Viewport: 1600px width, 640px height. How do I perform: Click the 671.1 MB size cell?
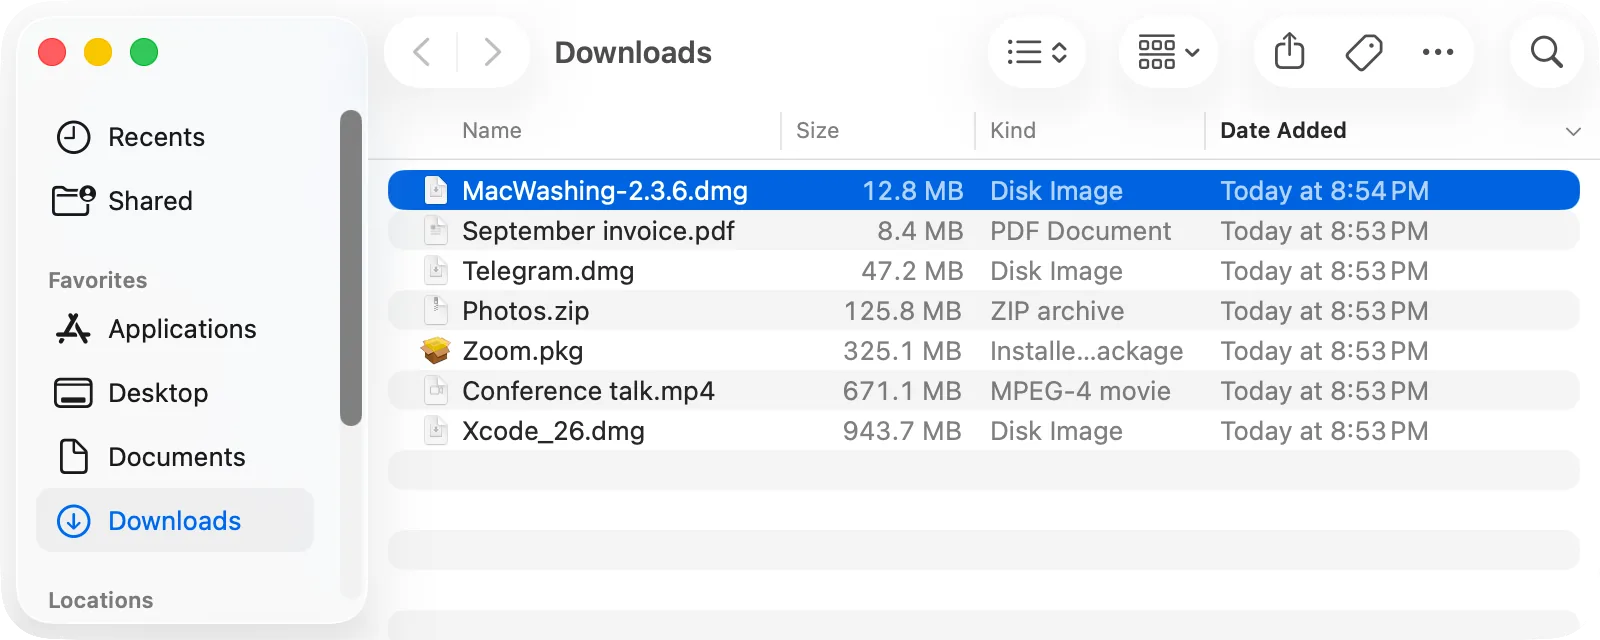click(901, 391)
